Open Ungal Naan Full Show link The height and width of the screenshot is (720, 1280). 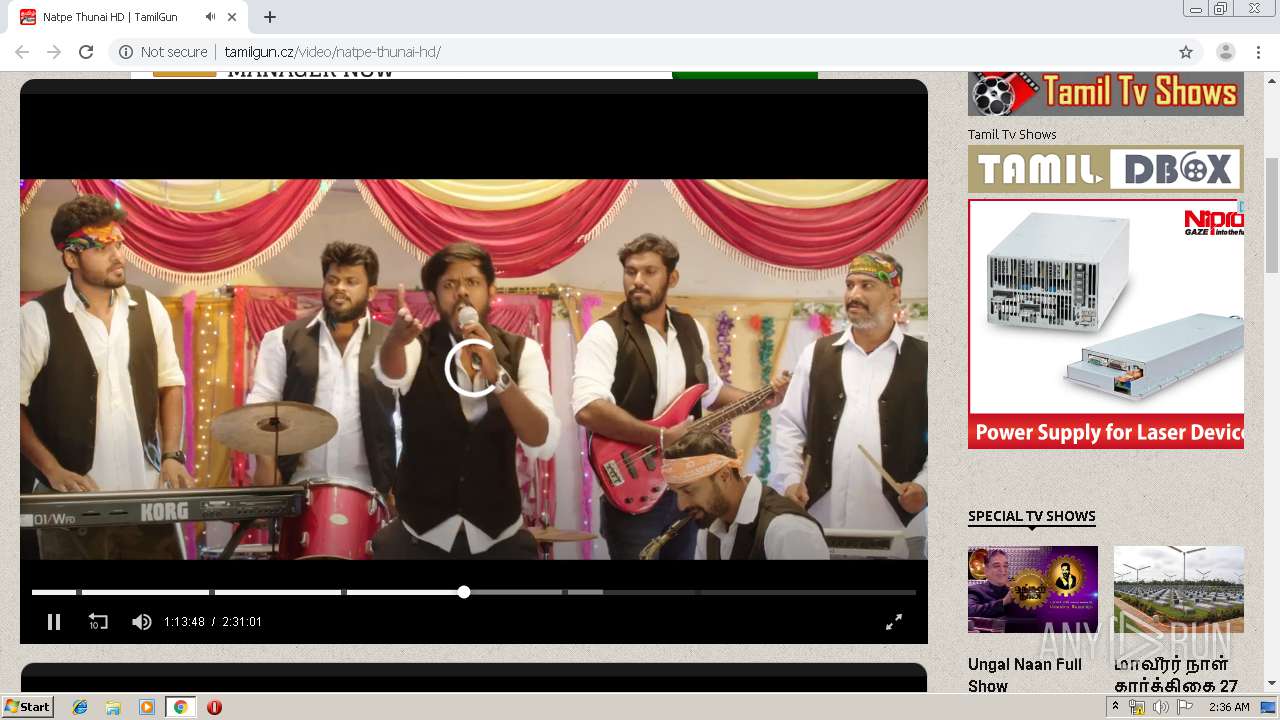1025,675
